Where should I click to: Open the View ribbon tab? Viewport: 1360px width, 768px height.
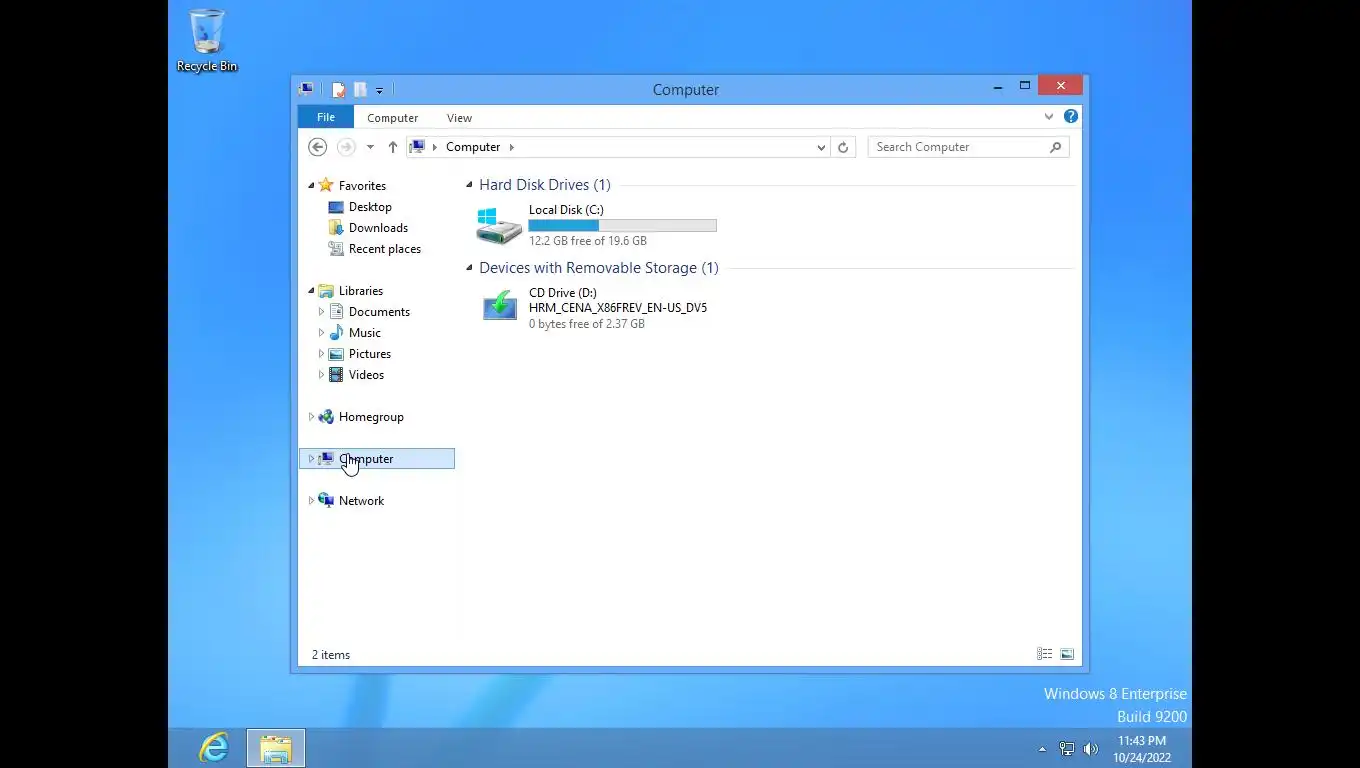pyautogui.click(x=459, y=118)
